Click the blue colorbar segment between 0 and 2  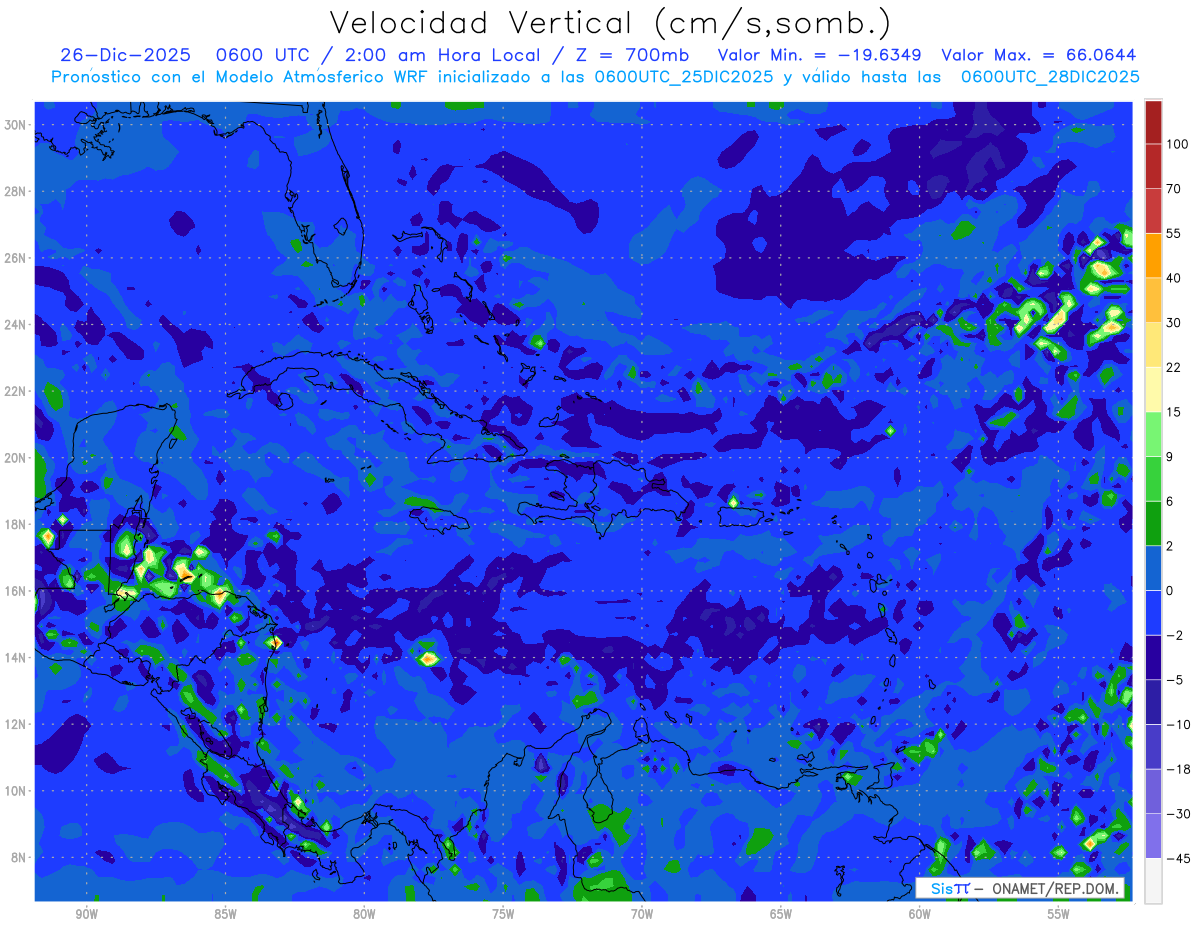1153,568
